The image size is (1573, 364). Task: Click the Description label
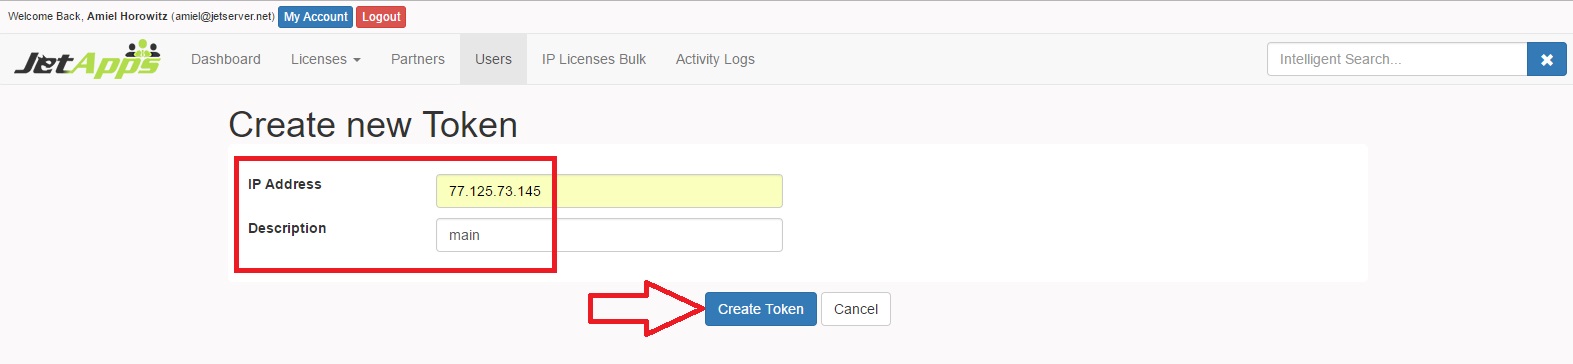coord(287,228)
